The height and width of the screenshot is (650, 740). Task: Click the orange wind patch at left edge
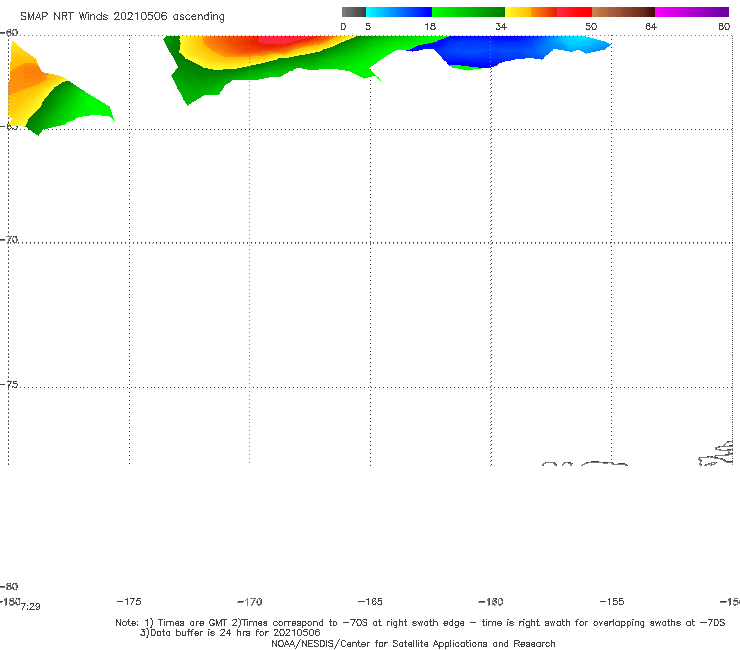[x=26, y=78]
